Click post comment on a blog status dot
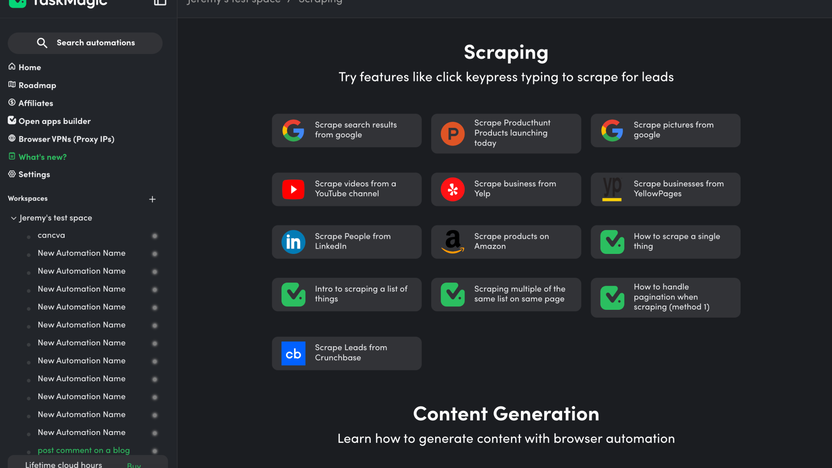The height and width of the screenshot is (468, 832). click(x=154, y=451)
